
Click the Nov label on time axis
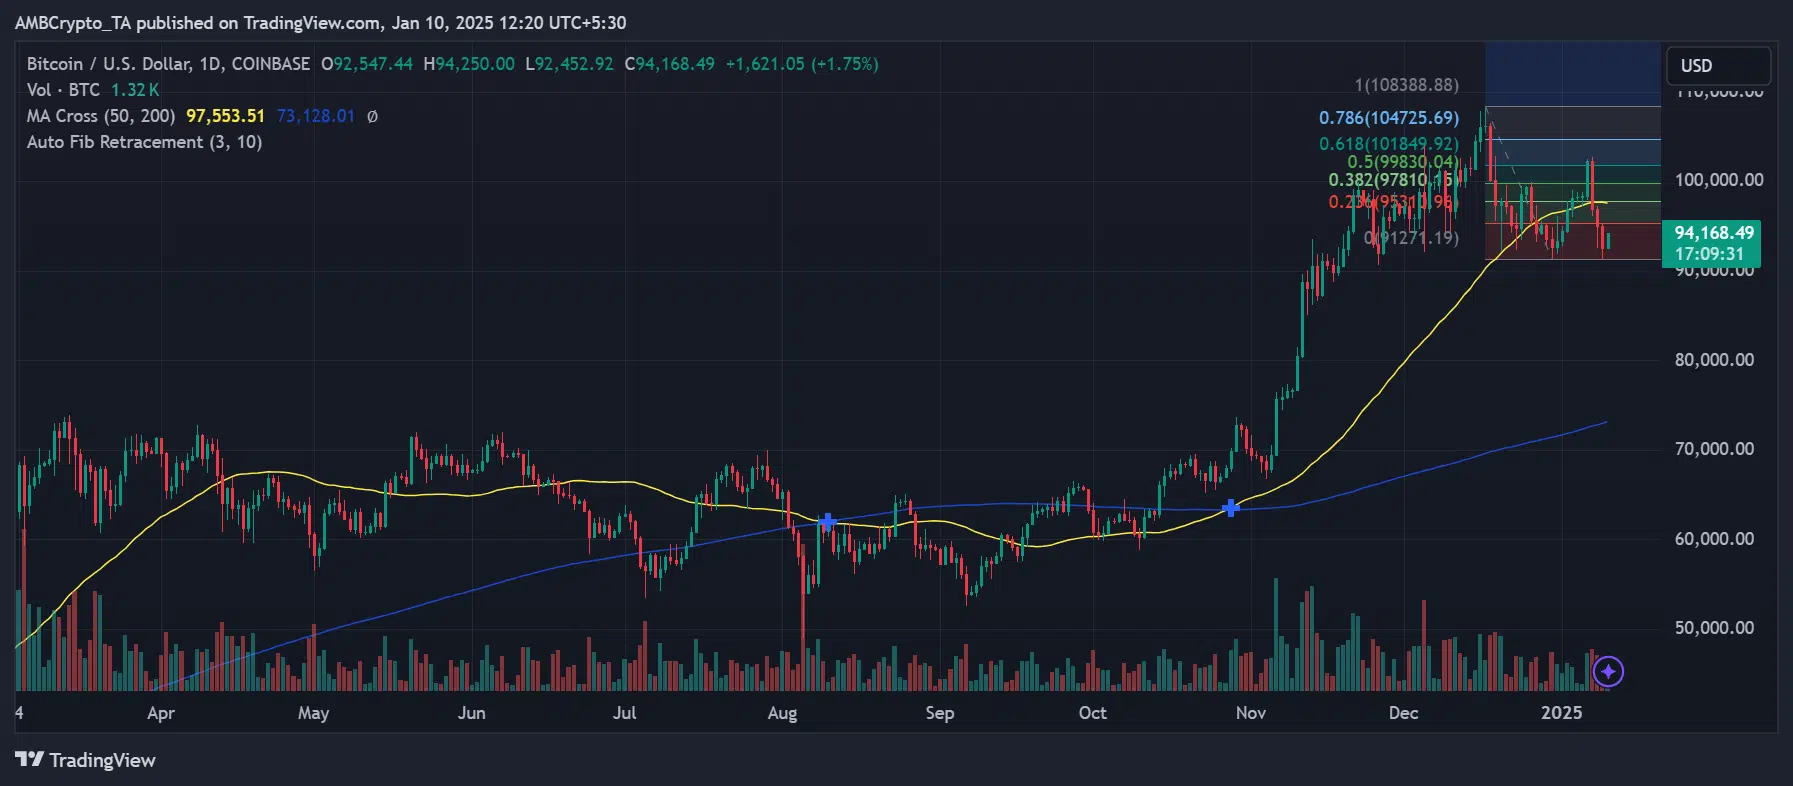click(x=1250, y=713)
